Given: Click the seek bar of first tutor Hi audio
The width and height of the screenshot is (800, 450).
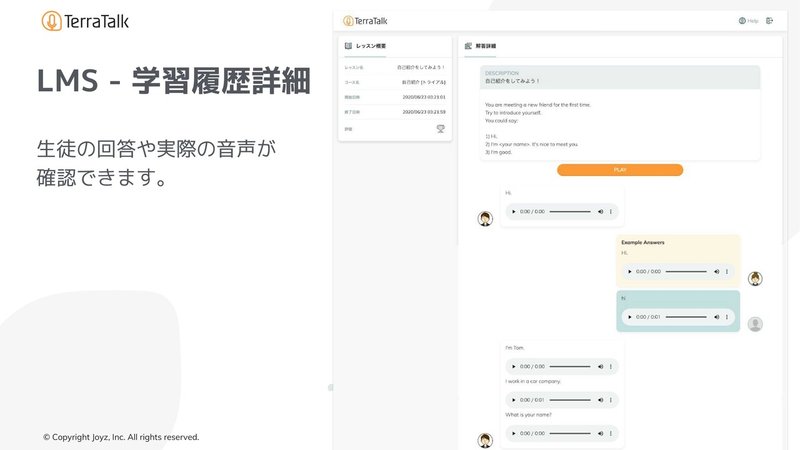Looking at the screenshot, I should (x=570, y=212).
